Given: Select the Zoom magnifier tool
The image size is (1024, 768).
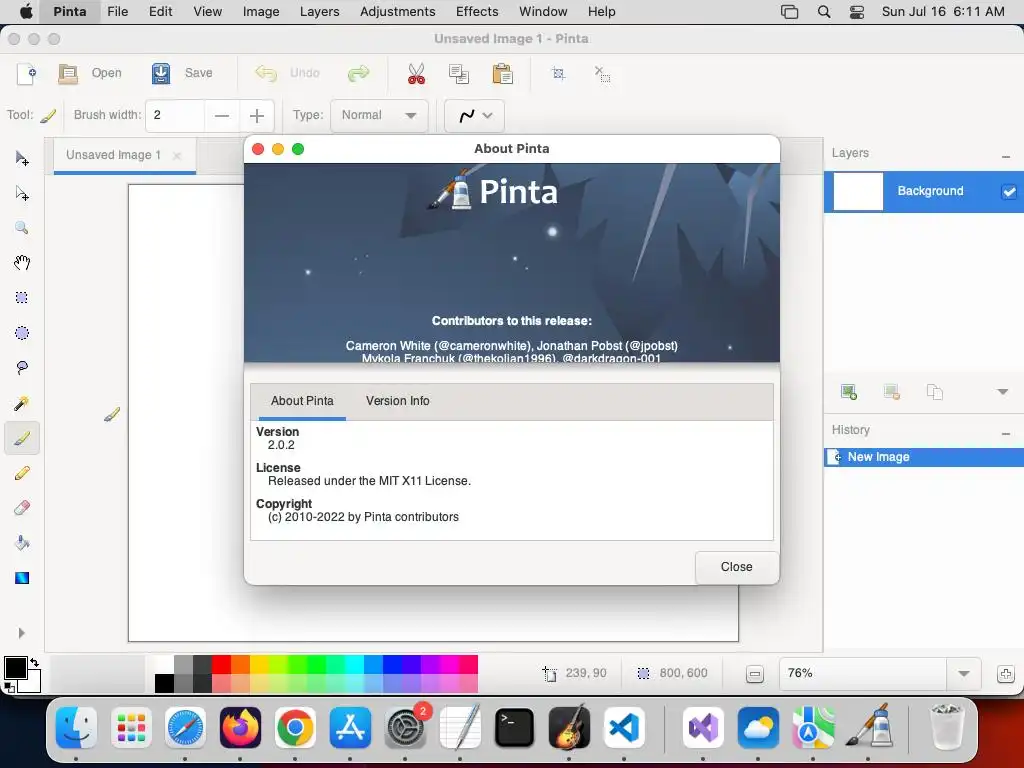Looking at the screenshot, I should 22,228.
